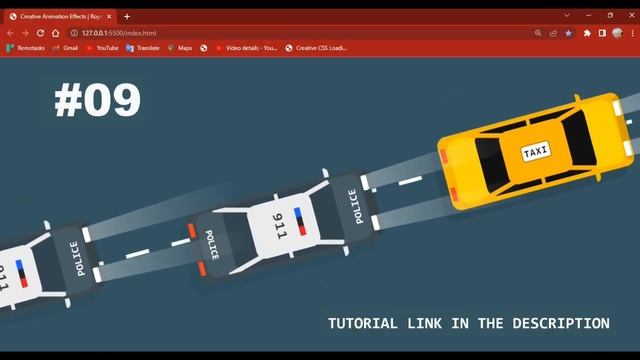The image size is (640, 360).
Task: Go forward to the next page
Action: (x=25, y=33)
